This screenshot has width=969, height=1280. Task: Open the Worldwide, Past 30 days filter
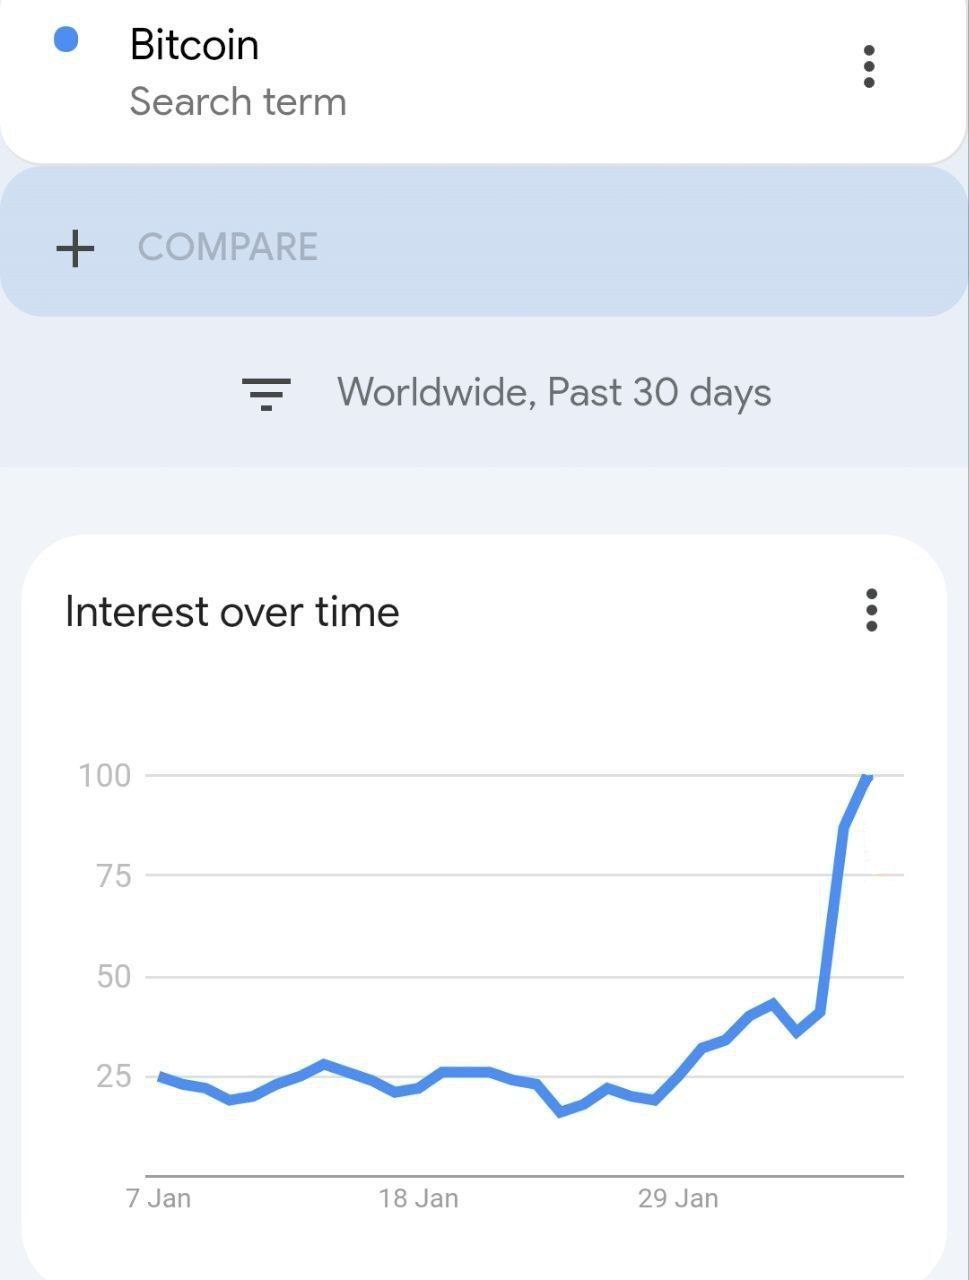553,392
